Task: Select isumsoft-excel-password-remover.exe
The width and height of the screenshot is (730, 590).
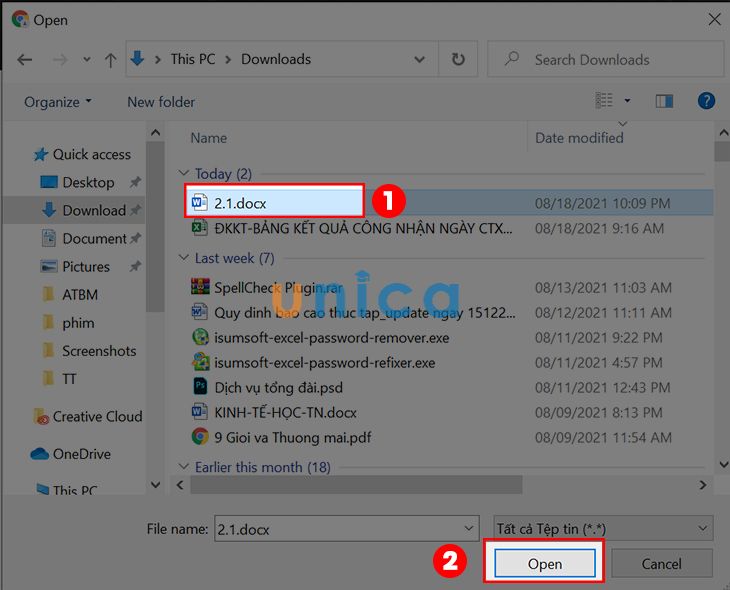Action: click(x=331, y=338)
